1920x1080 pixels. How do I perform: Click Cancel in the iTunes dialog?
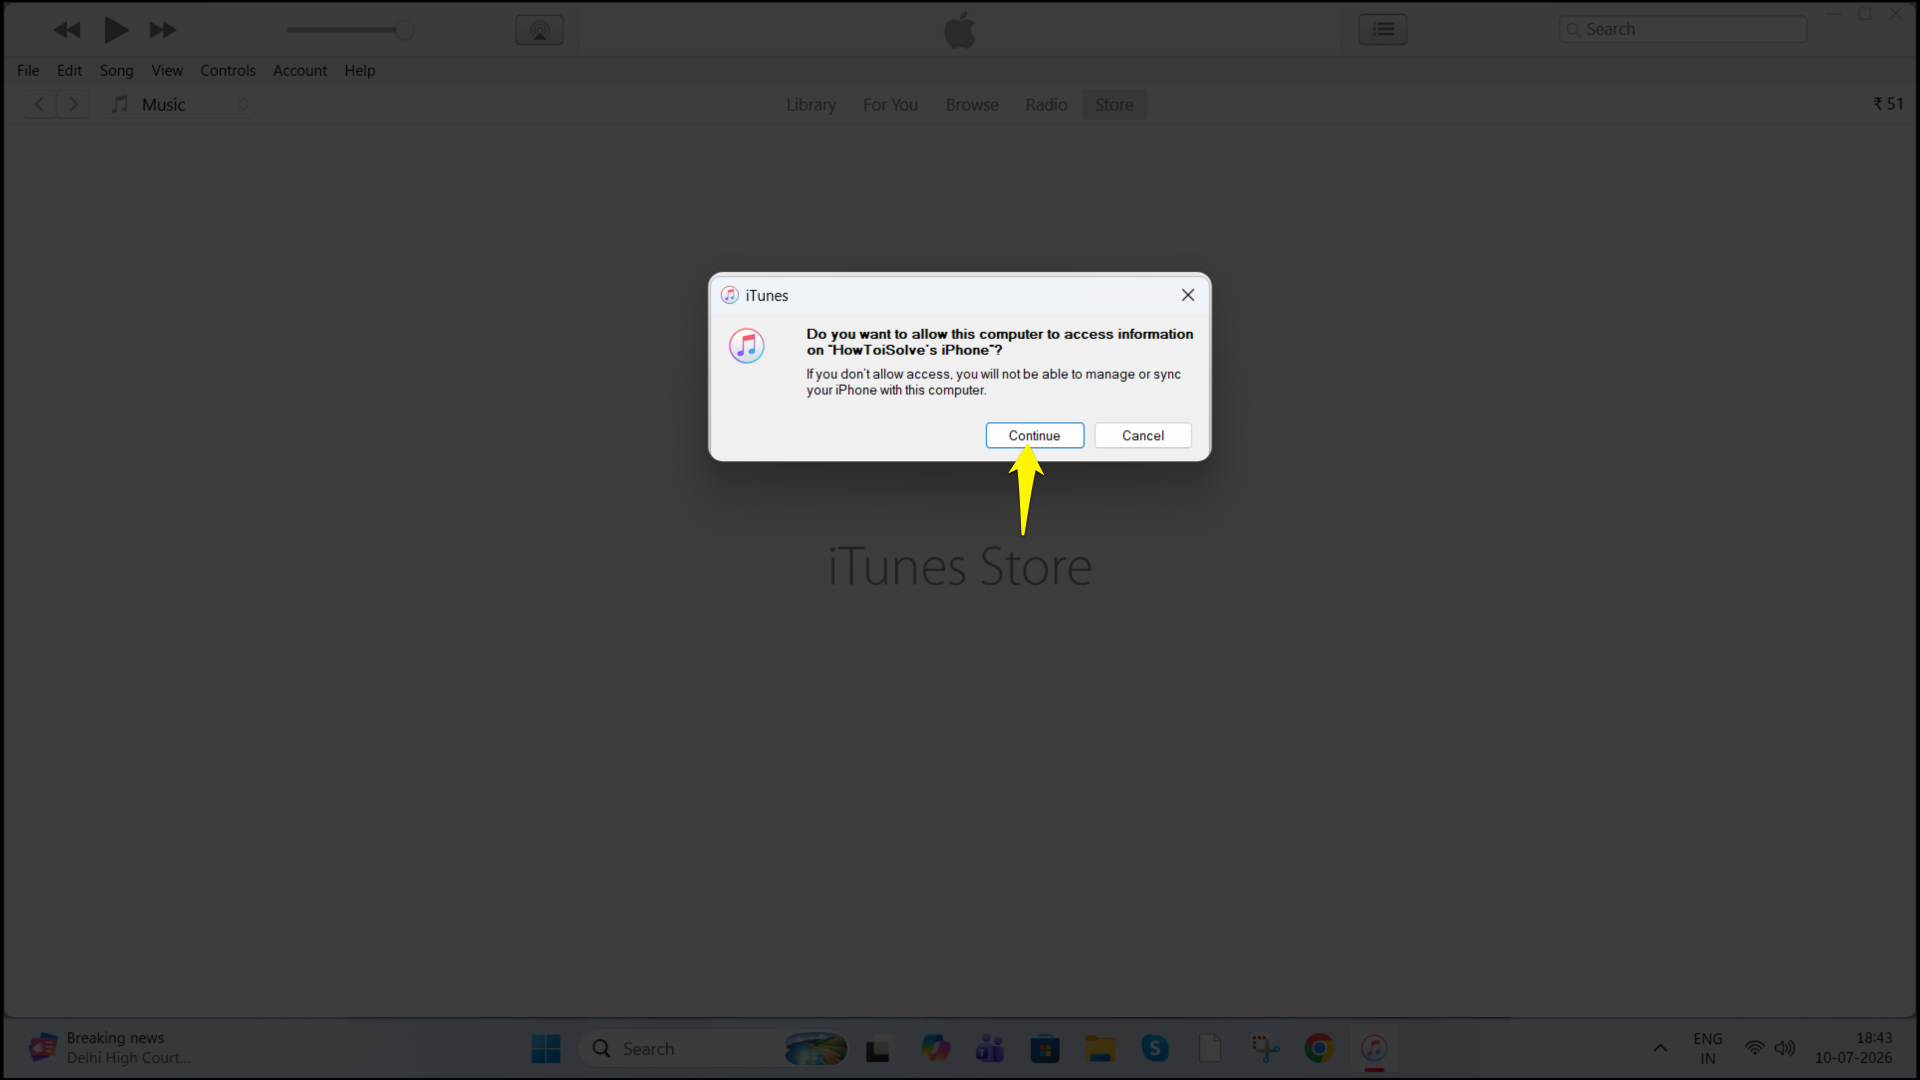(1143, 435)
